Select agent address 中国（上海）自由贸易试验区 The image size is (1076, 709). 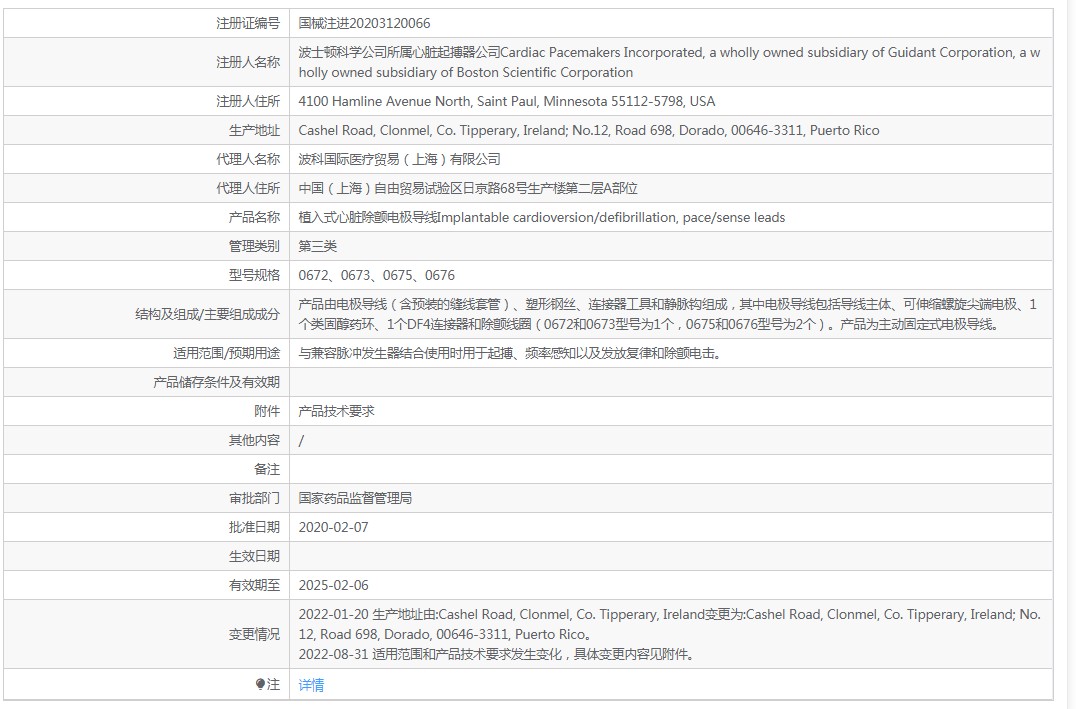pyautogui.click(x=468, y=188)
